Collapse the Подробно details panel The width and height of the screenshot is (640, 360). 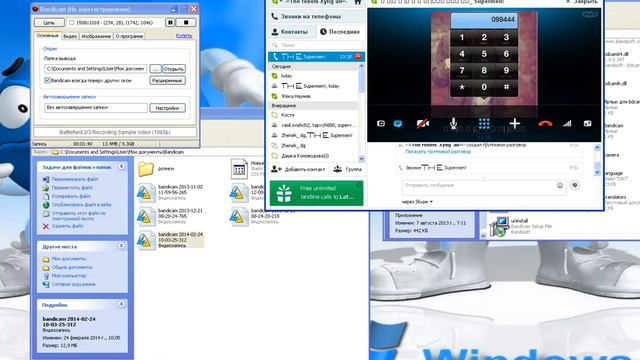[x=121, y=304]
